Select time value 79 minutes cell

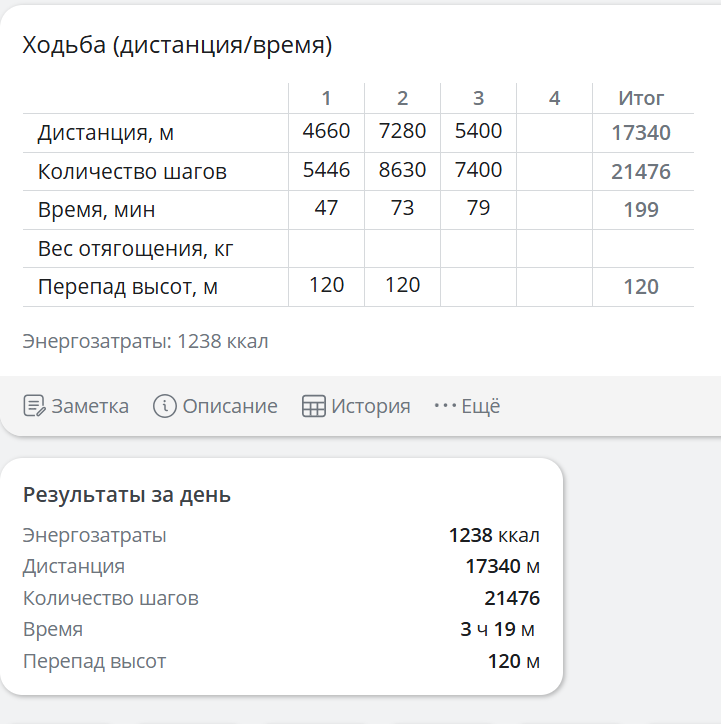tap(478, 208)
